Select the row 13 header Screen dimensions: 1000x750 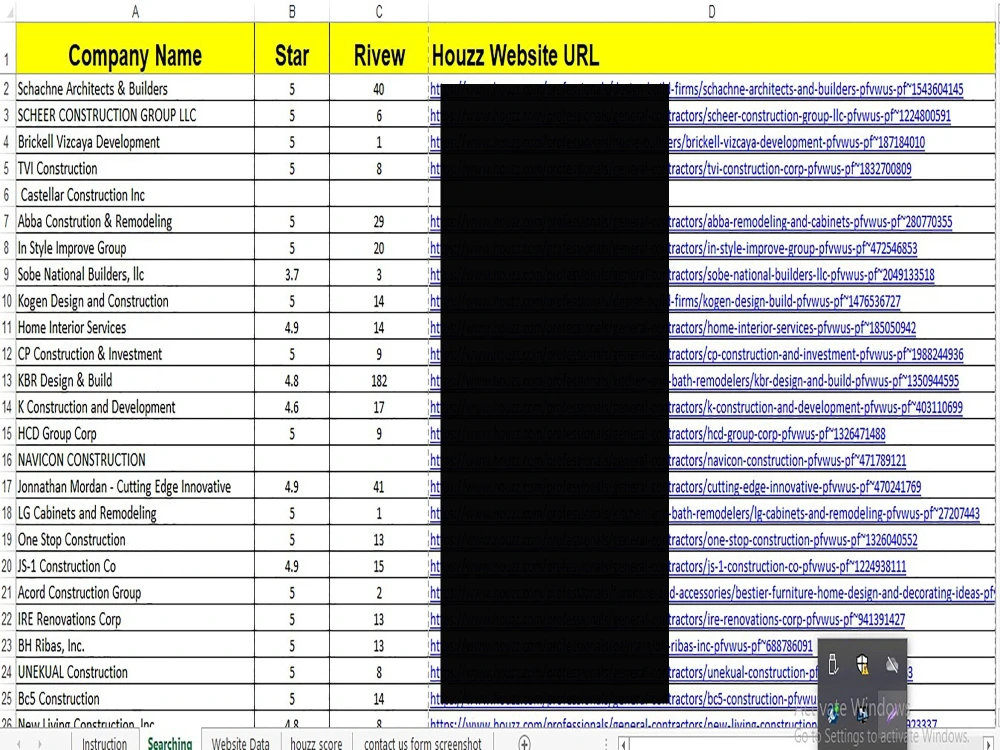[x=7, y=381]
